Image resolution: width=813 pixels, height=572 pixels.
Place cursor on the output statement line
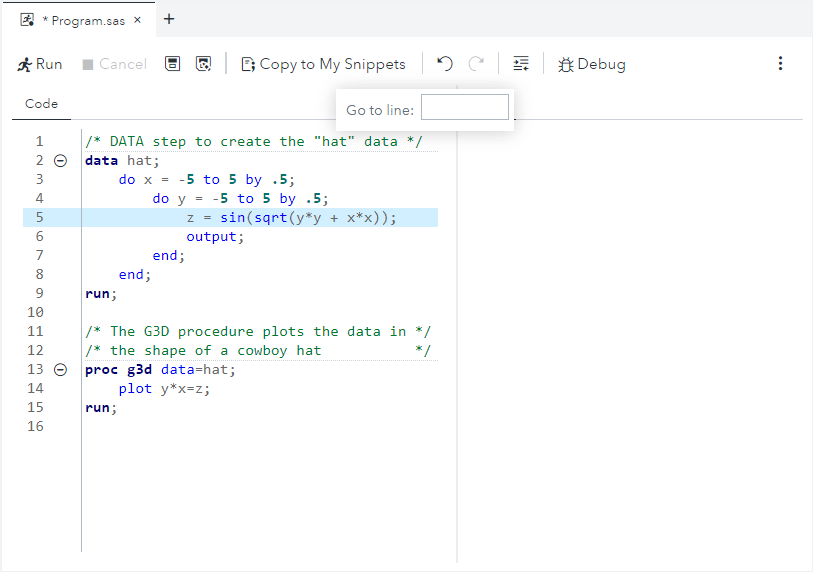(214, 237)
